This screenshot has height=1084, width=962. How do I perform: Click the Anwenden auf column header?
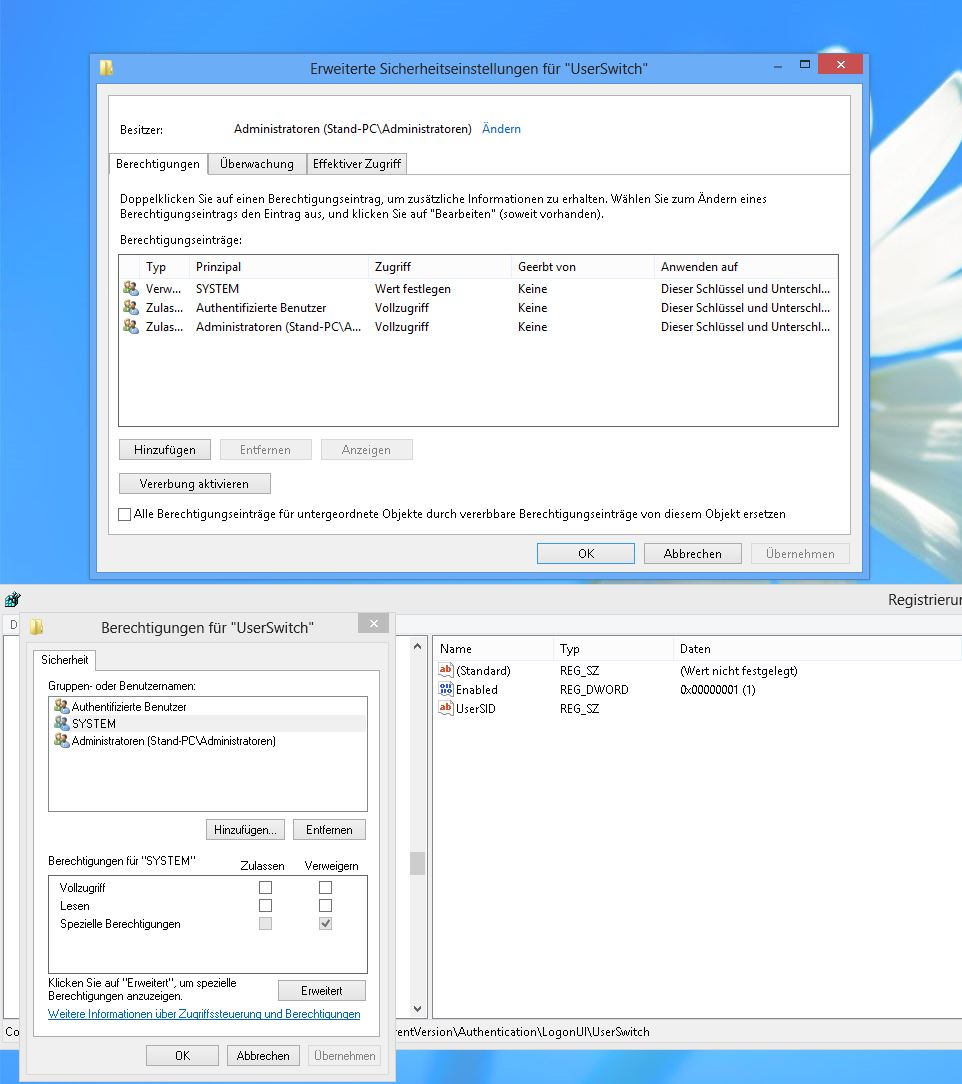[x=746, y=267]
